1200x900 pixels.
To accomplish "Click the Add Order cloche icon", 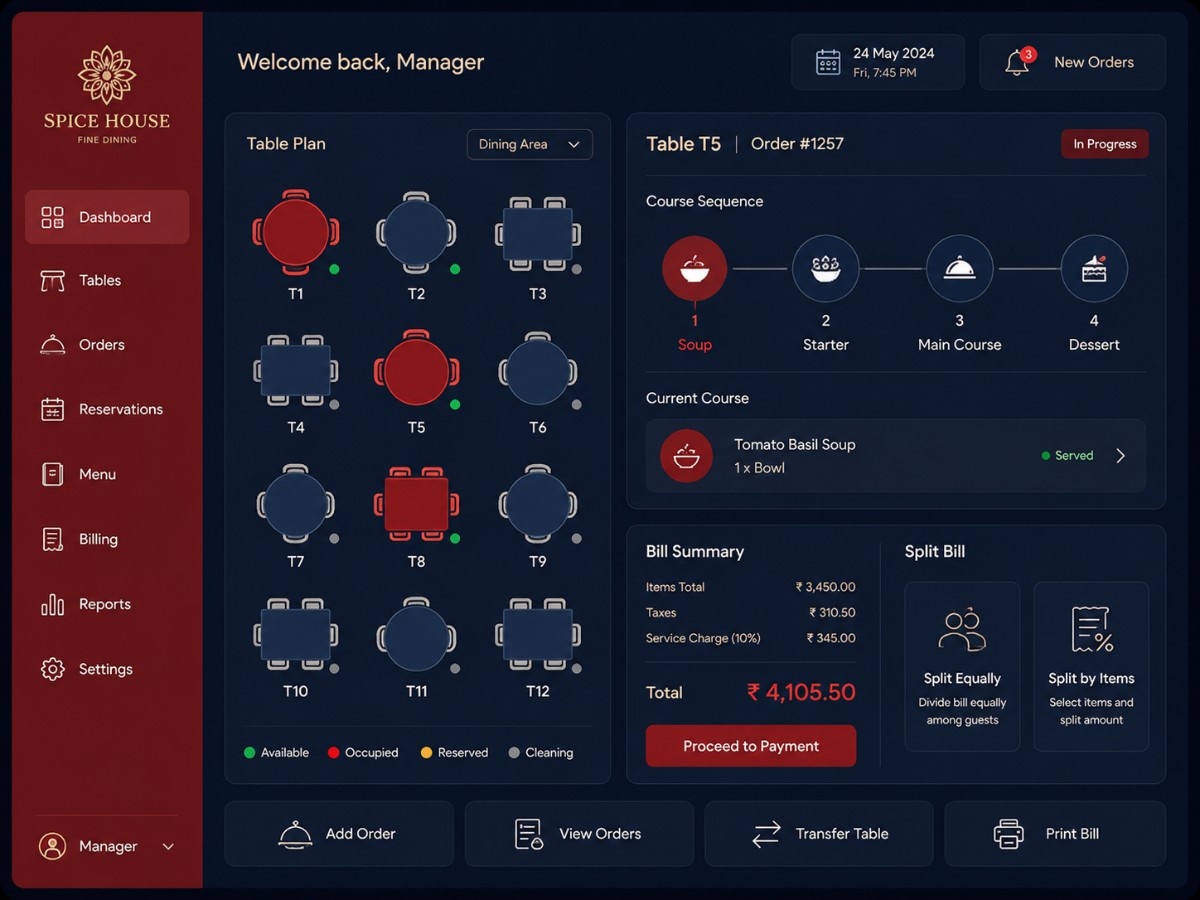I will (x=295, y=834).
